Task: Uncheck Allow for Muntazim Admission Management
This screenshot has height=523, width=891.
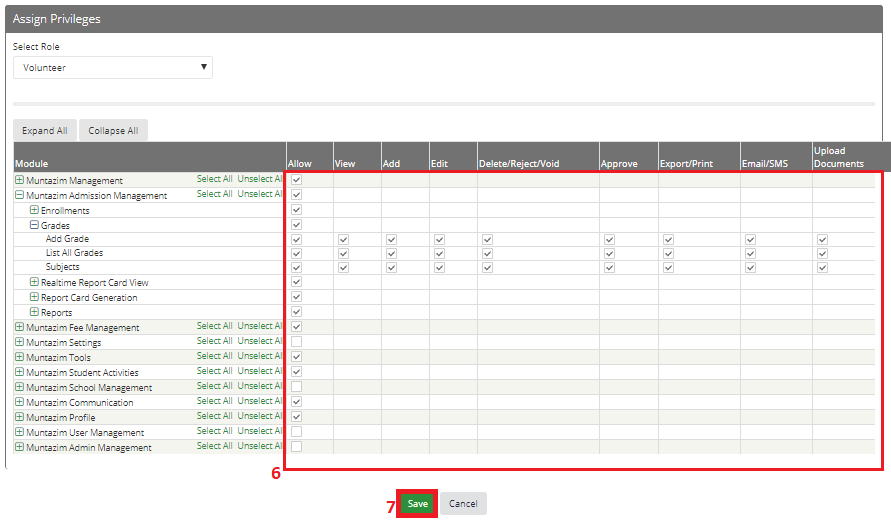Action: 297,194
